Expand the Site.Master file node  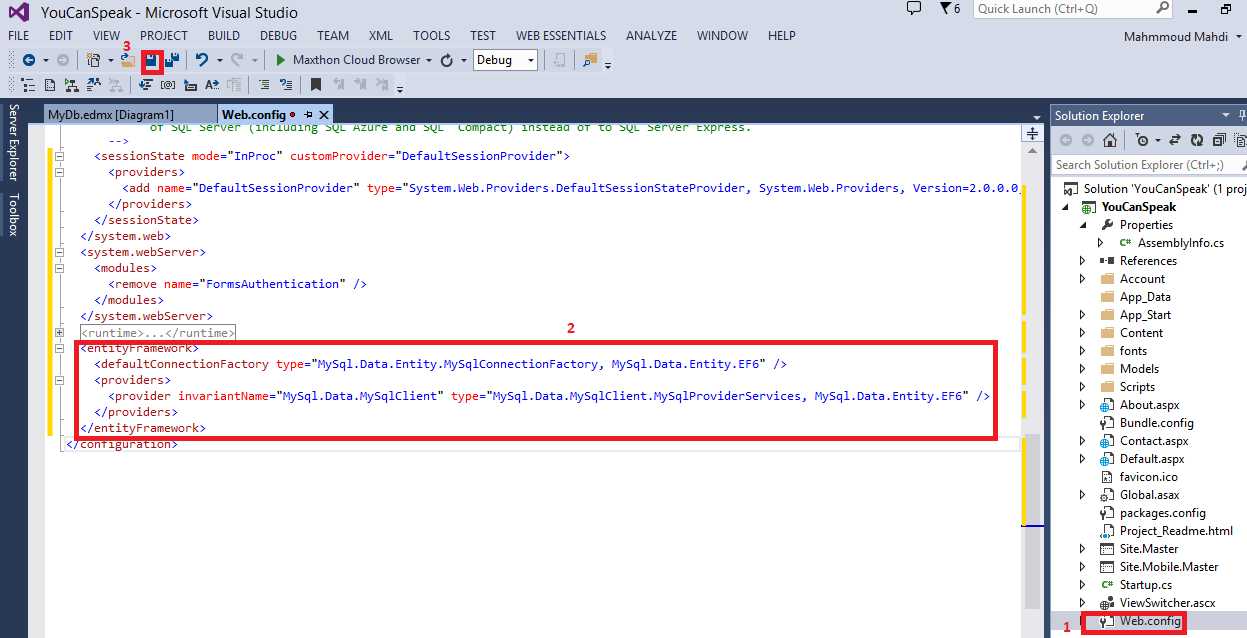click(x=1083, y=549)
